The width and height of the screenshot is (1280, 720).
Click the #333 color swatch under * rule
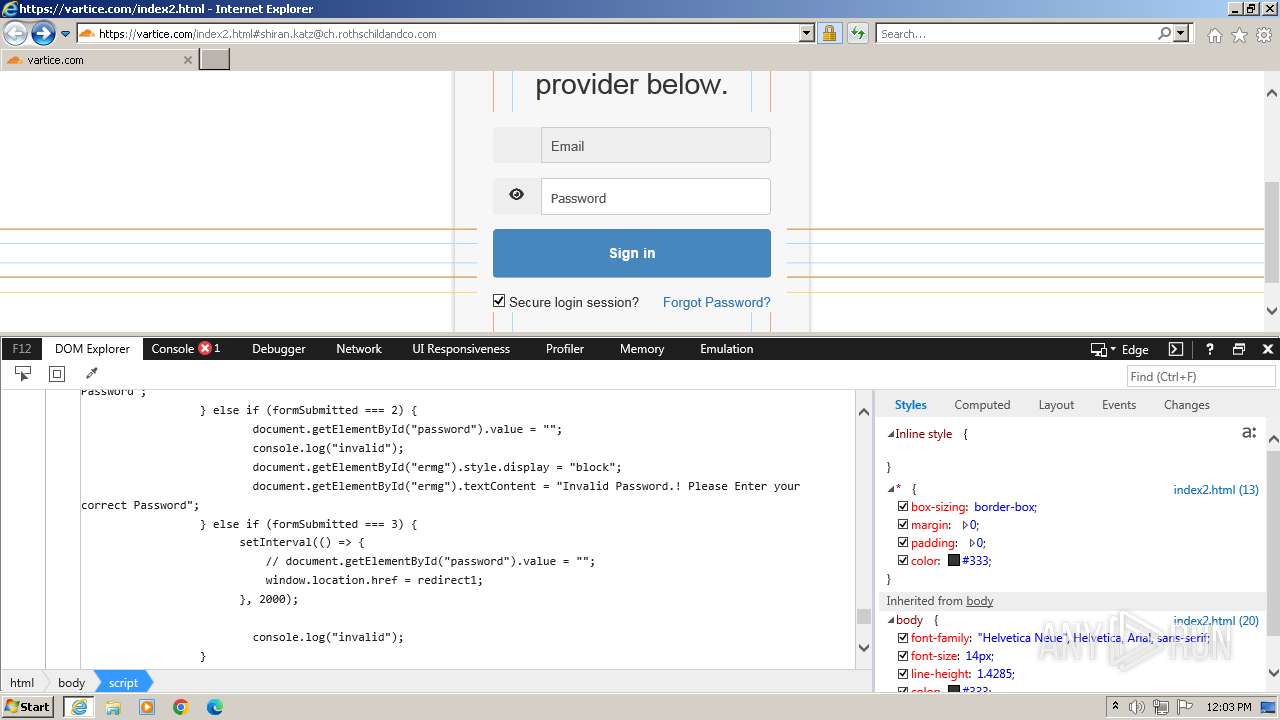[x=954, y=561]
